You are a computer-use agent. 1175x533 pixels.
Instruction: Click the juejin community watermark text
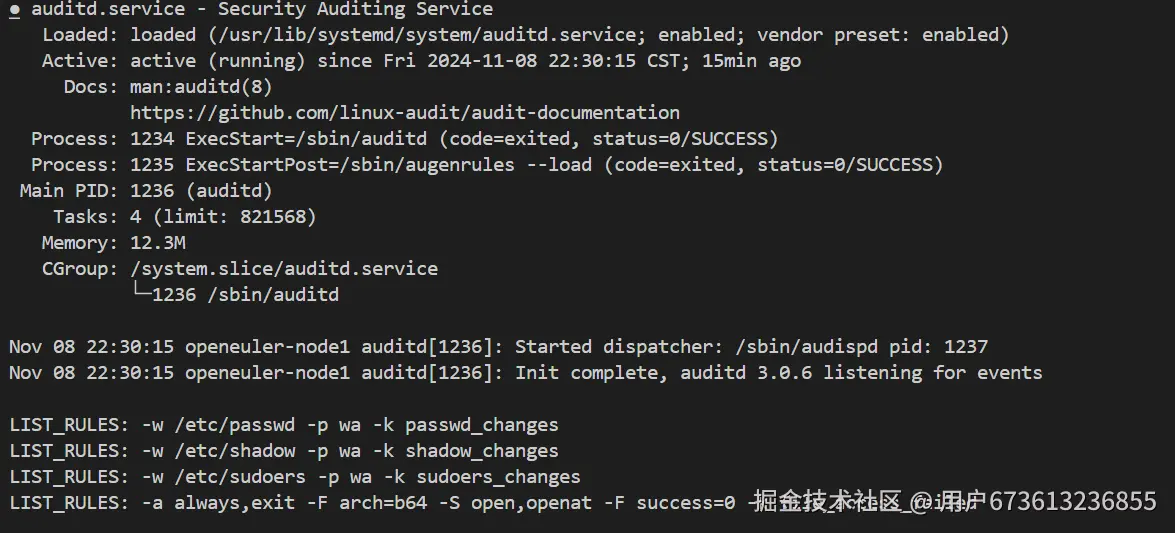955,501
